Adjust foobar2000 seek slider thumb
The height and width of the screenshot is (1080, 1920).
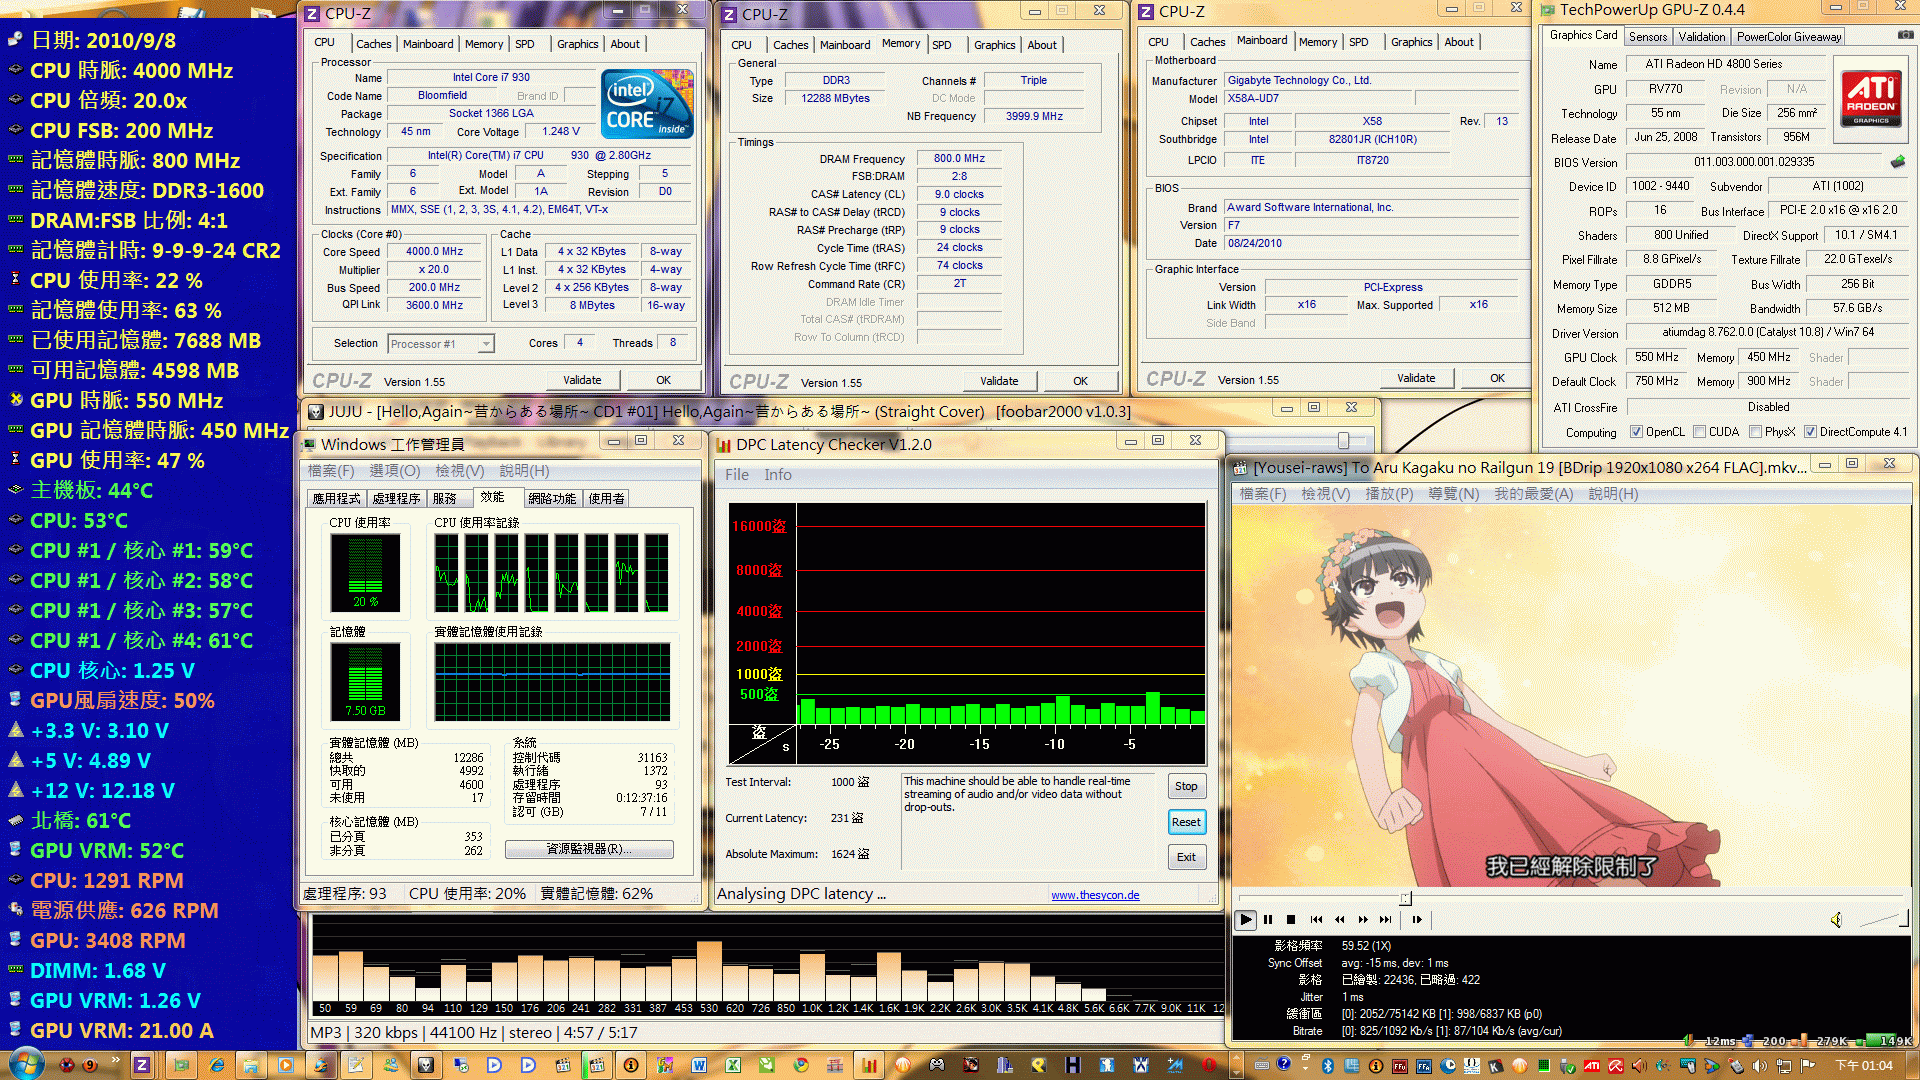[1343, 441]
